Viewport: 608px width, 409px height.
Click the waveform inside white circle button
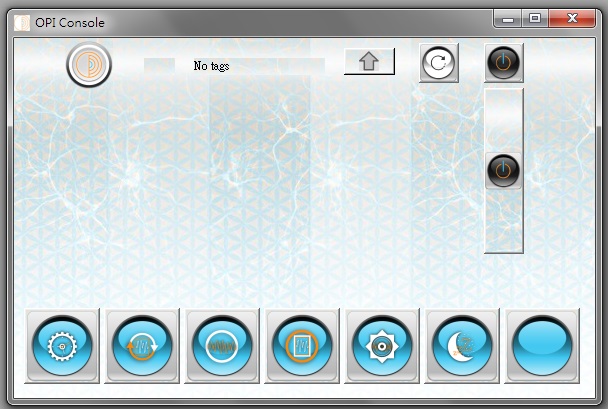click(x=222, y=346)
